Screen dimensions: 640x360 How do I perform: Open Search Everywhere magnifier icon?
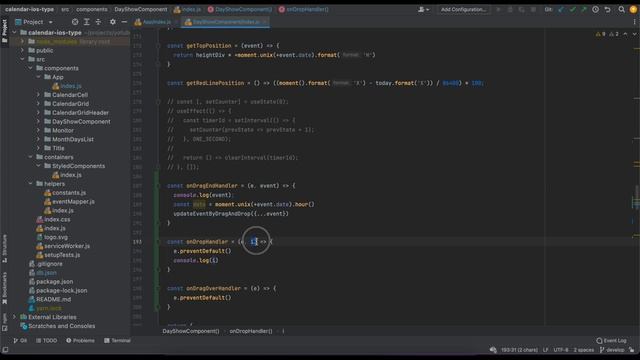(x=621, y=9)
